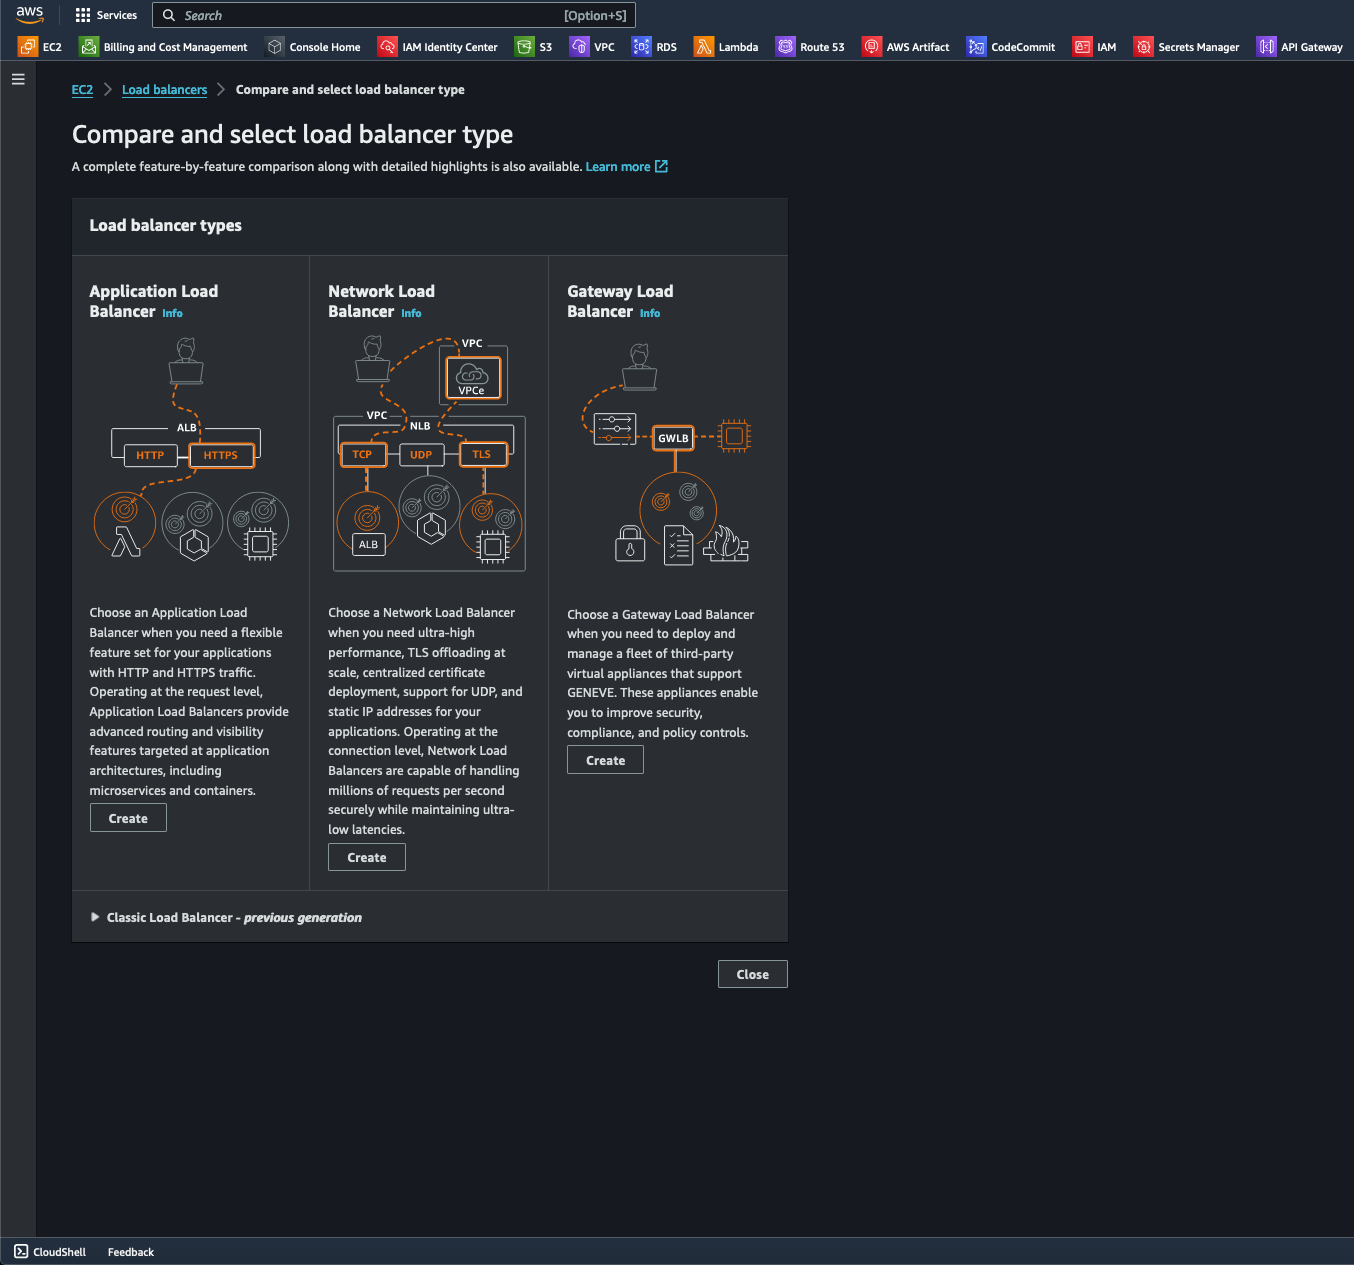1354x1265 pixels.
Task: Go to Load balancers breadcrumb link
Action: [x=164, y=90]
